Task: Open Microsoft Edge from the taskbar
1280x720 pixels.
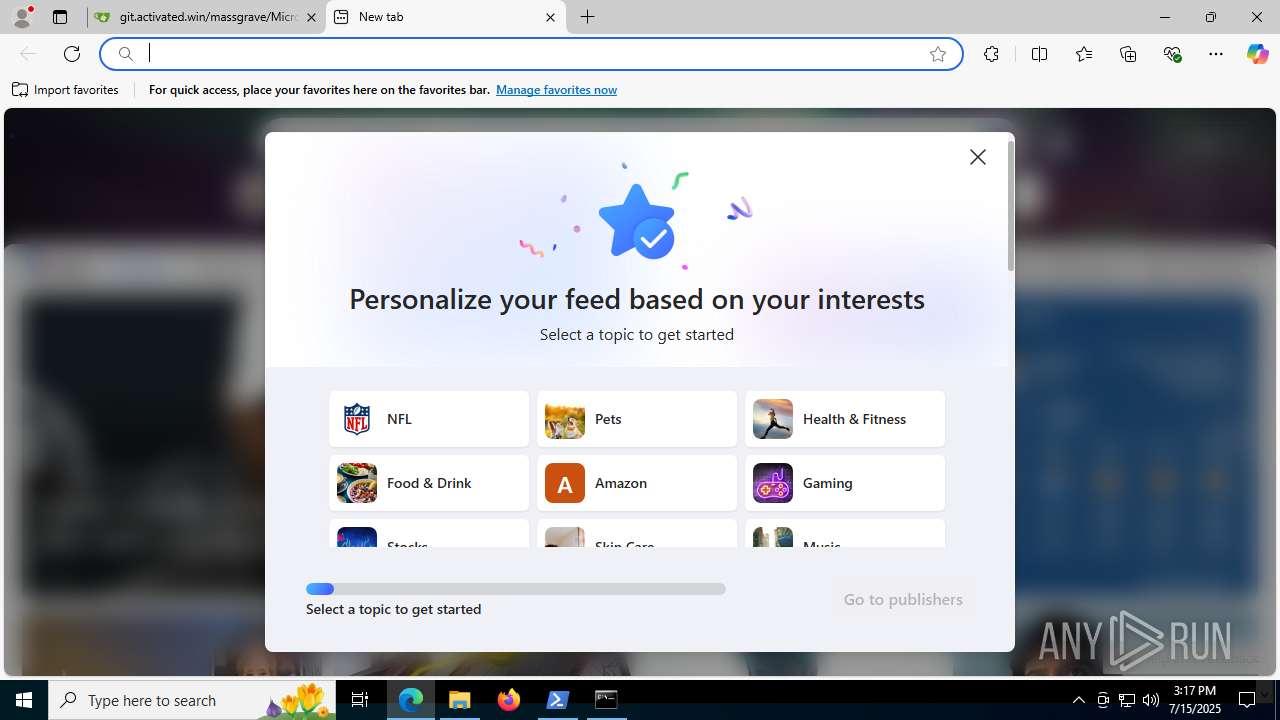Action: click(x=411, y=700)
